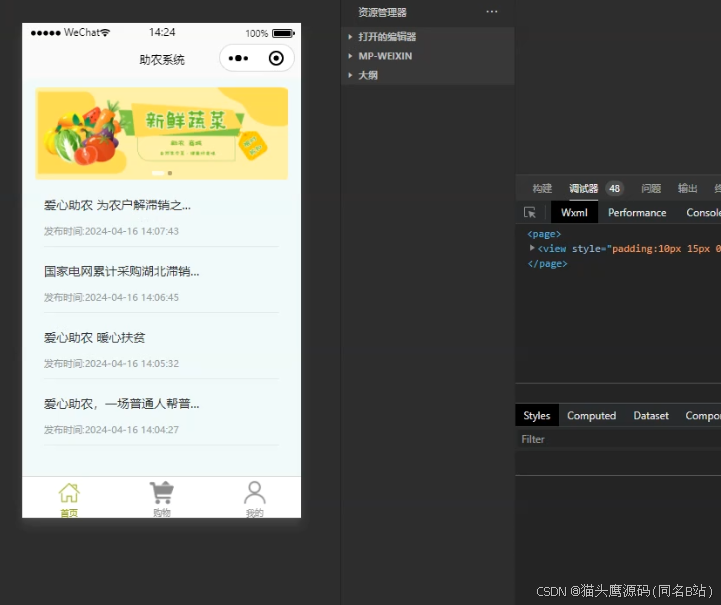
Task: Click the 助农系统 page title
Action: coord(162,60)
